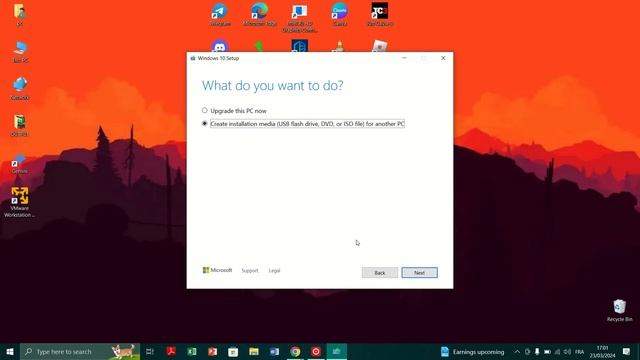Click the Back button in Setup
Viewport: 640px width, 360px height.
click(380, 273)
